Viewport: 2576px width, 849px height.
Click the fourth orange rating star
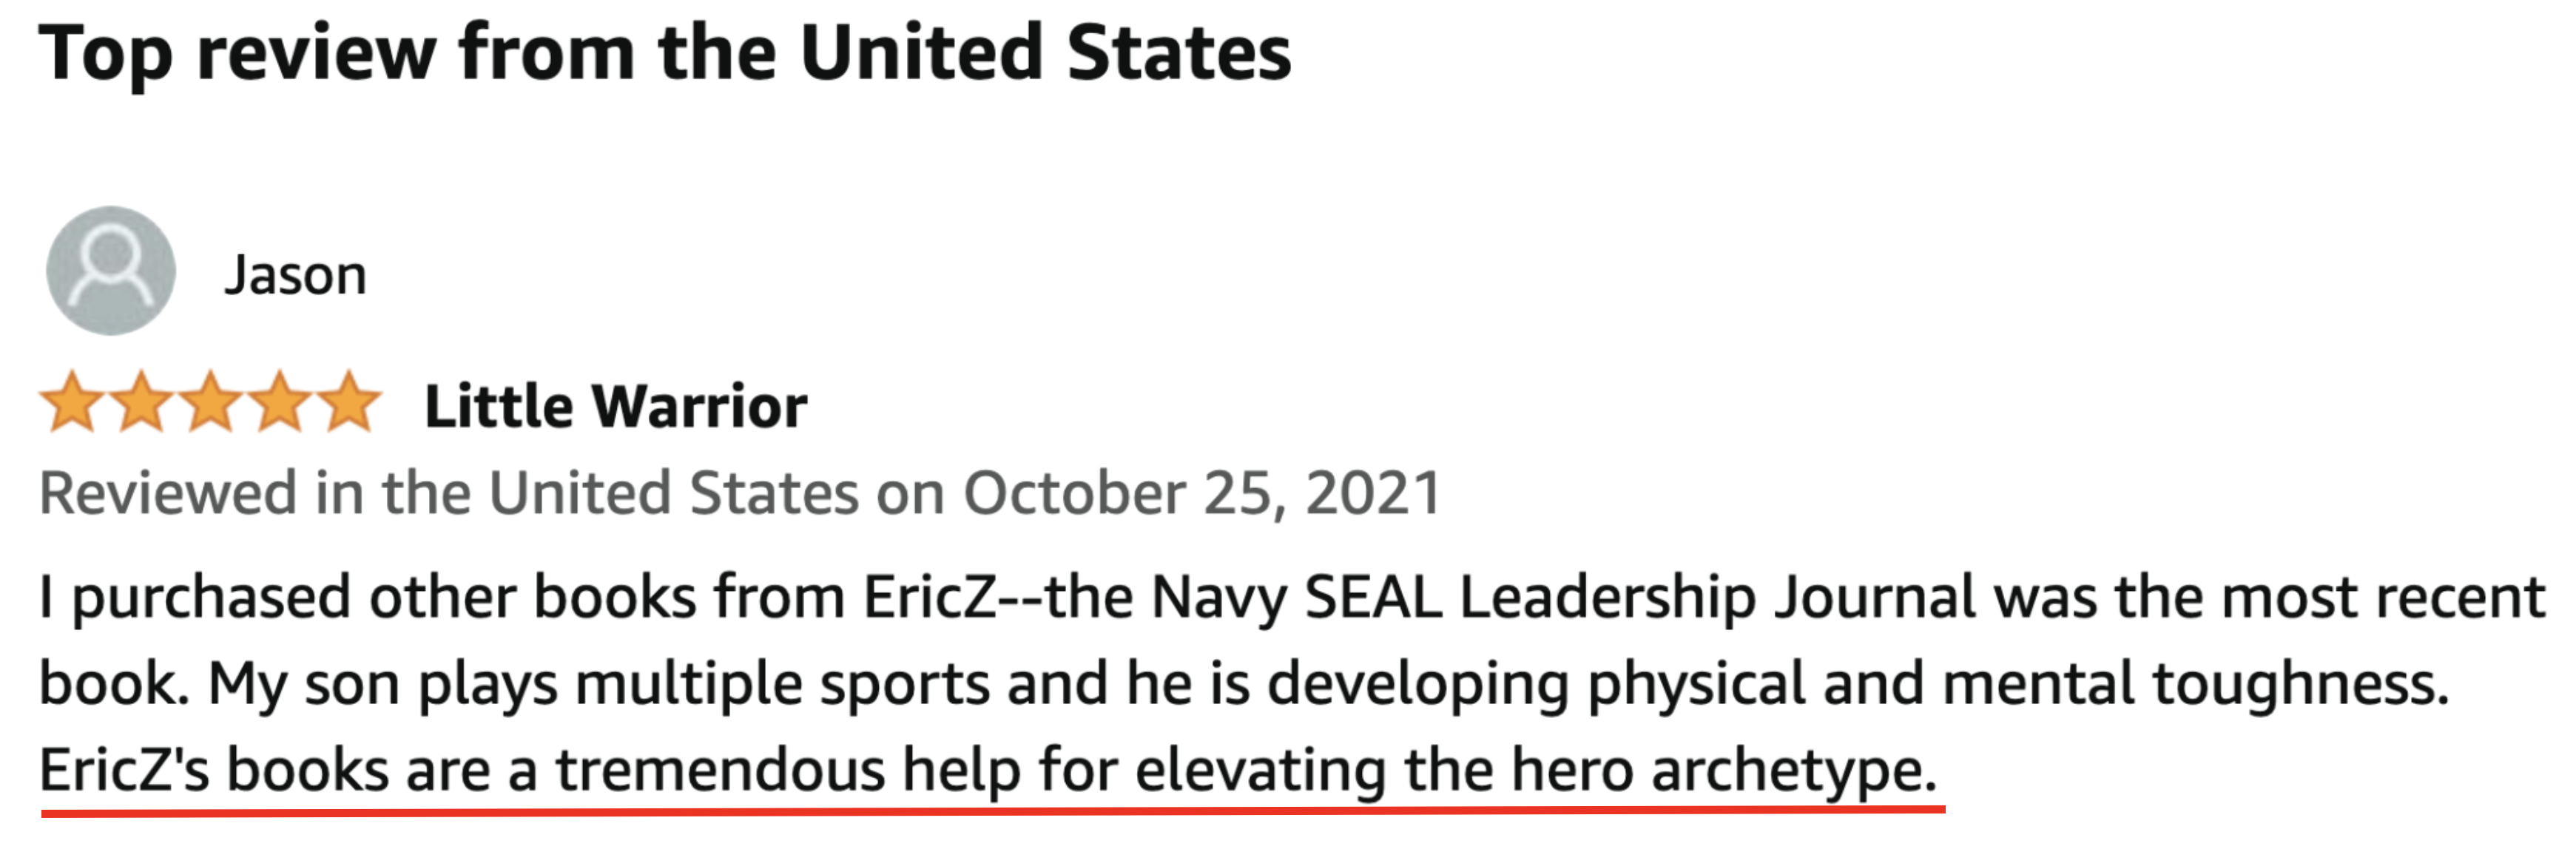280,402
